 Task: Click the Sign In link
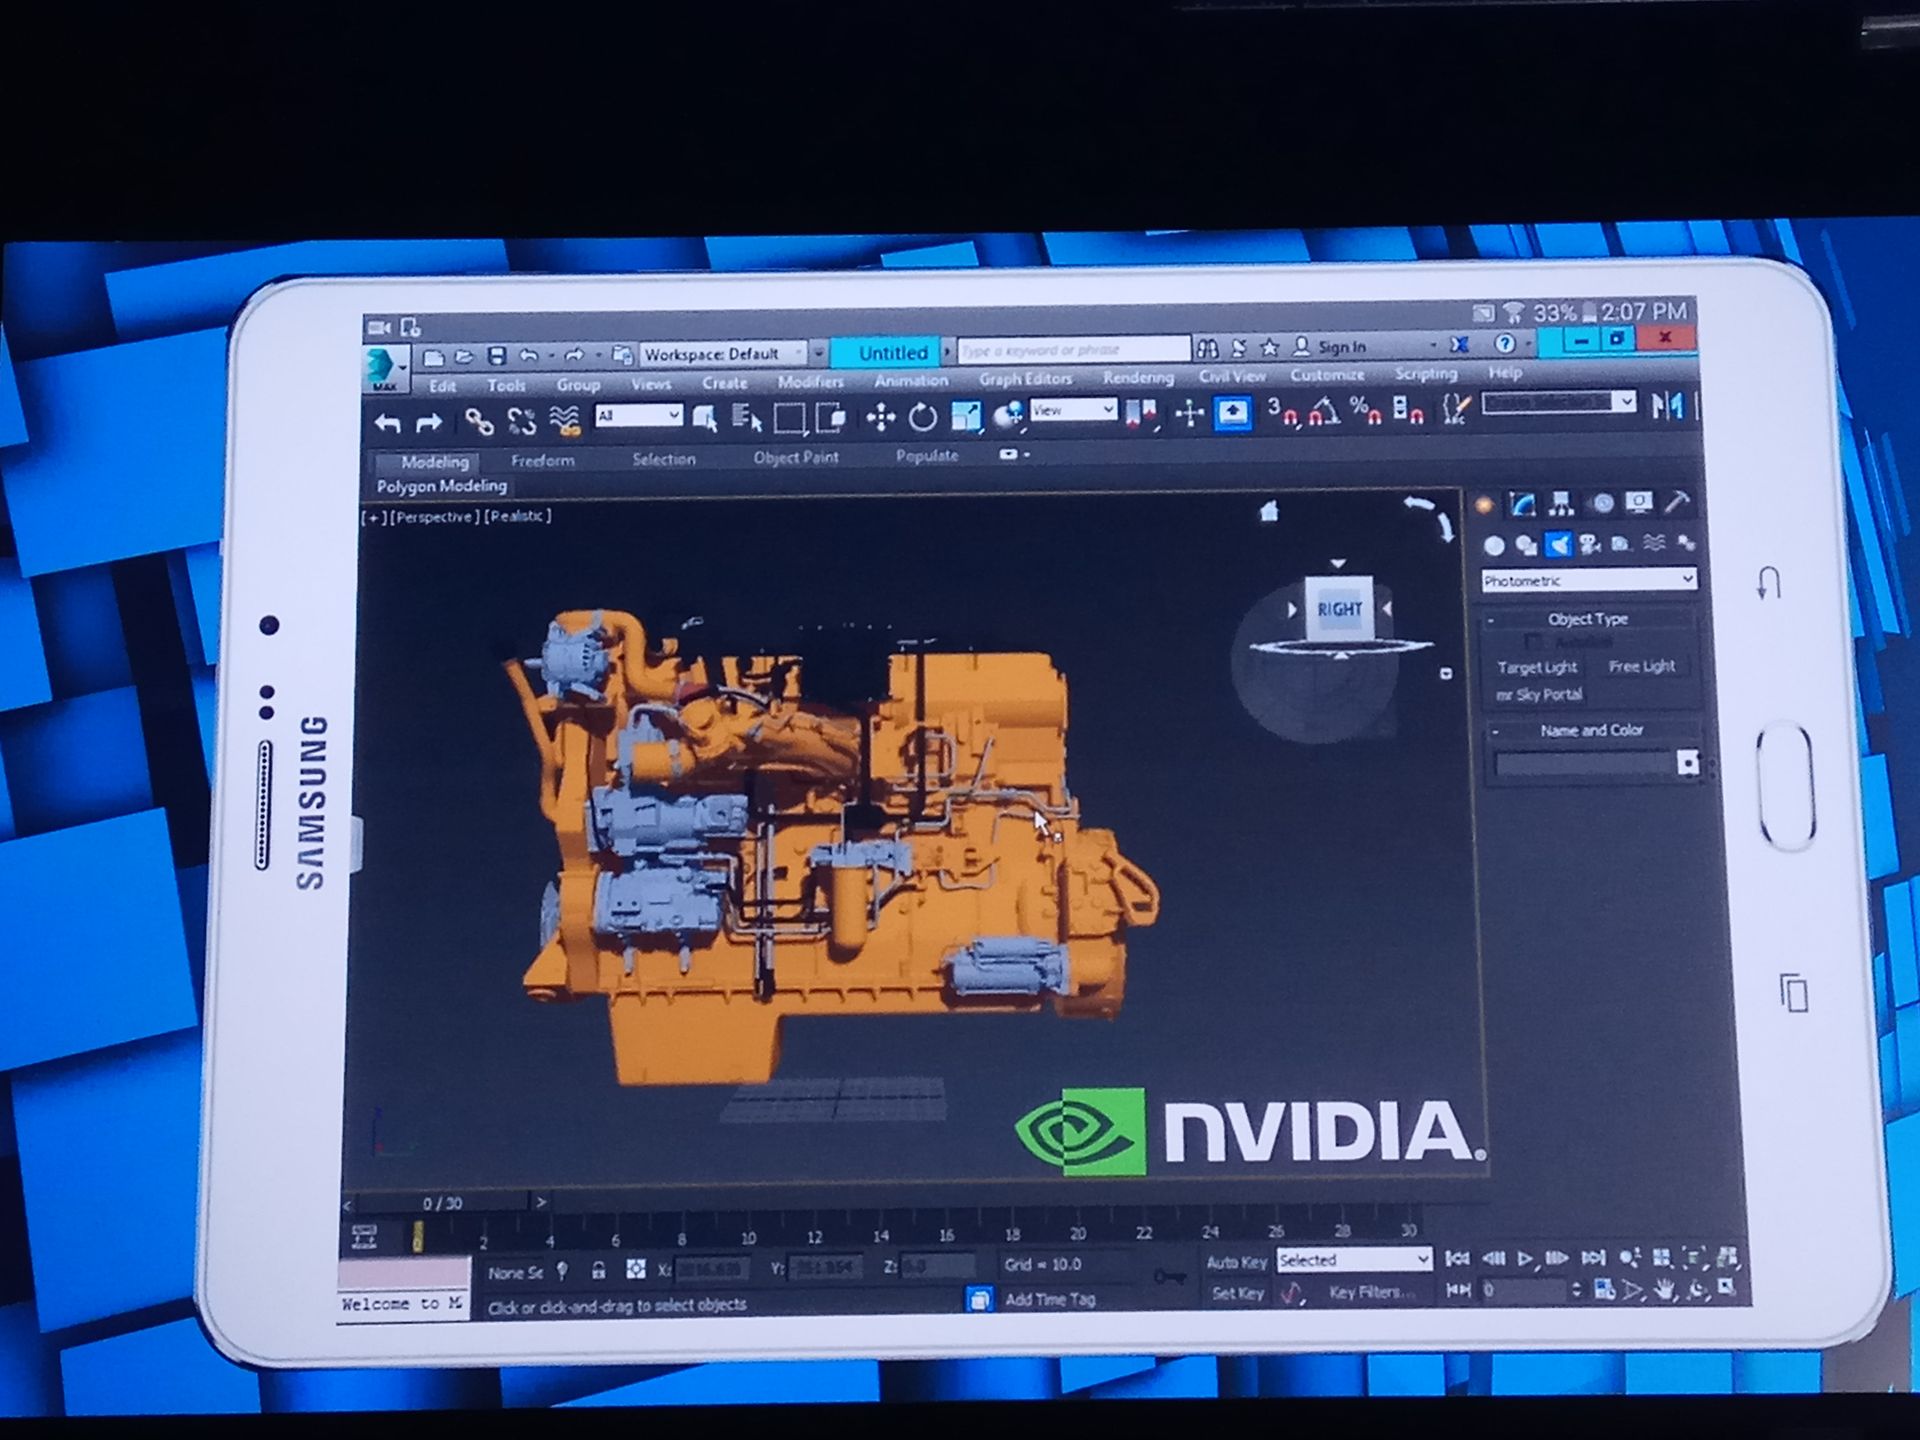click(x=1341, y=346)
